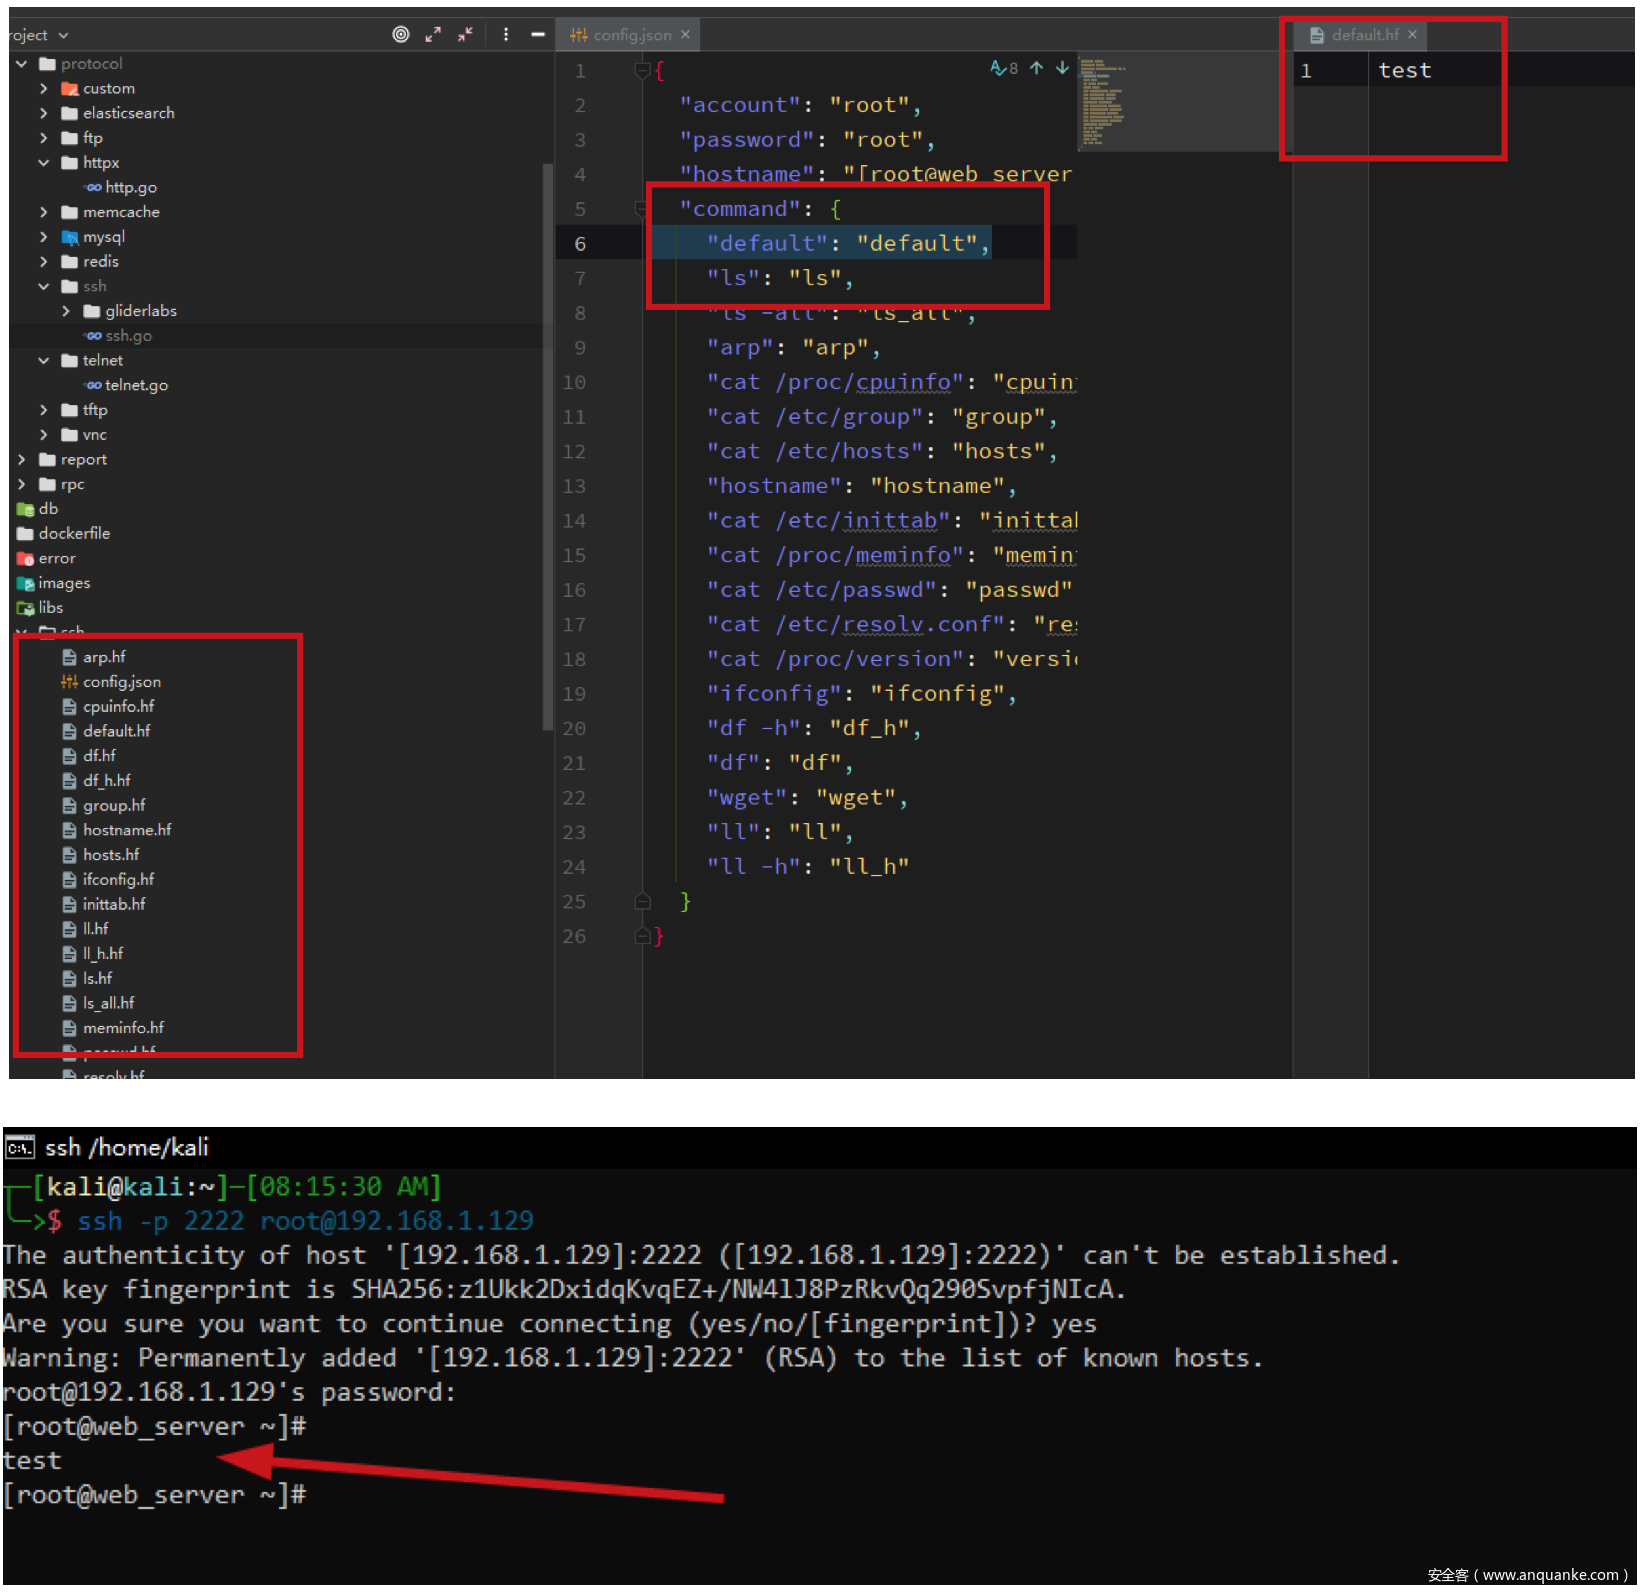1644x1594 pixels.
Task: Toggle the code fold marker on line 1
Action: 643,71
